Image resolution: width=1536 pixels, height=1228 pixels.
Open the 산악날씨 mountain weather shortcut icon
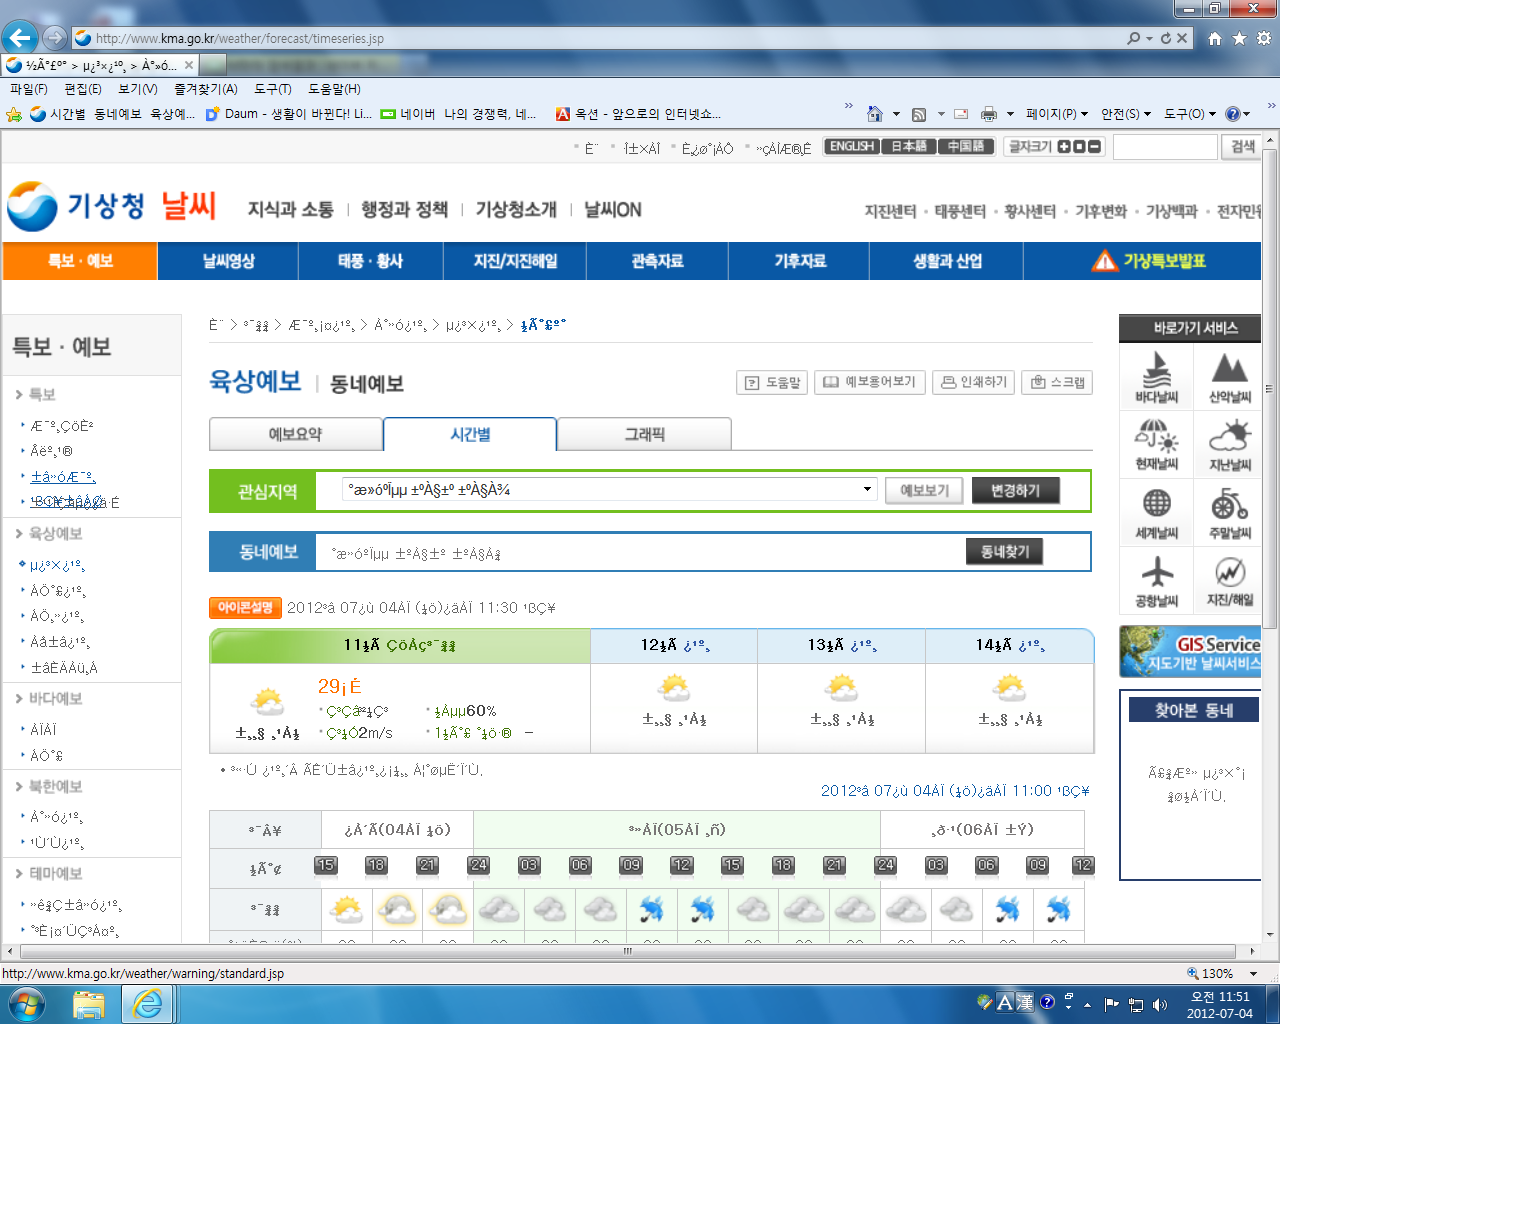[x=1229, y=377]
